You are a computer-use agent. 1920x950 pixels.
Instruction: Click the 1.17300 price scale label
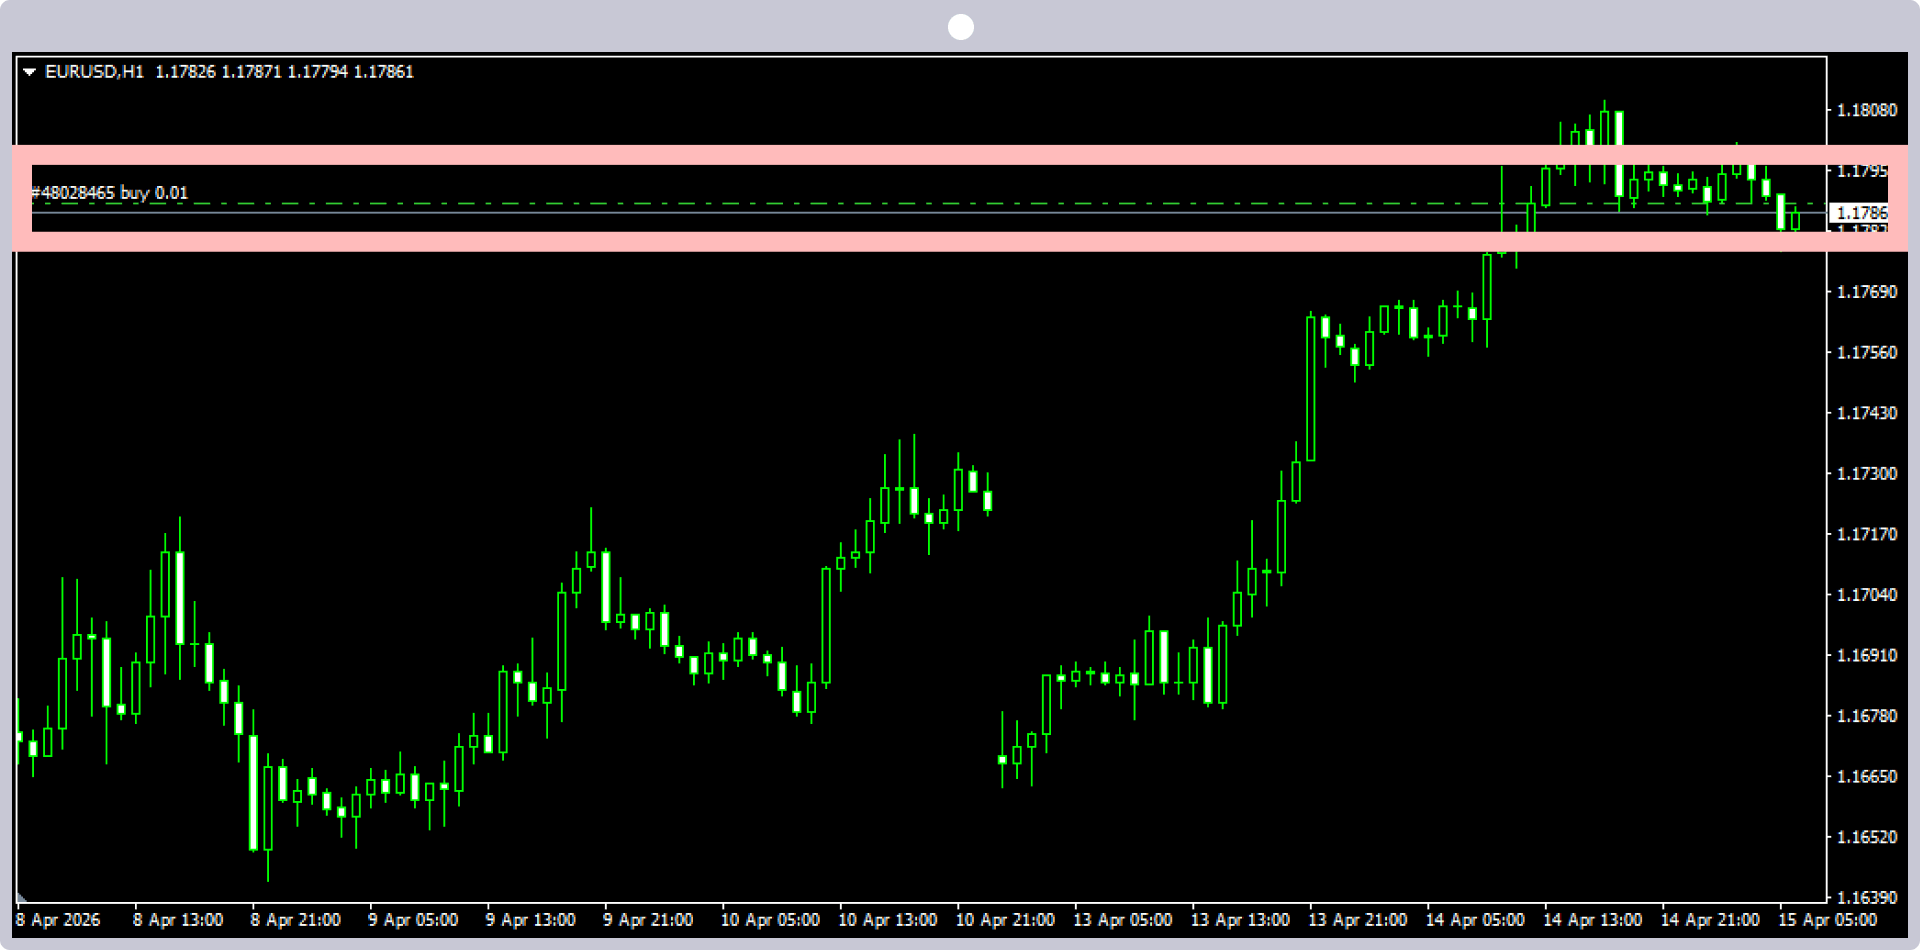(x=1867, y=474)
